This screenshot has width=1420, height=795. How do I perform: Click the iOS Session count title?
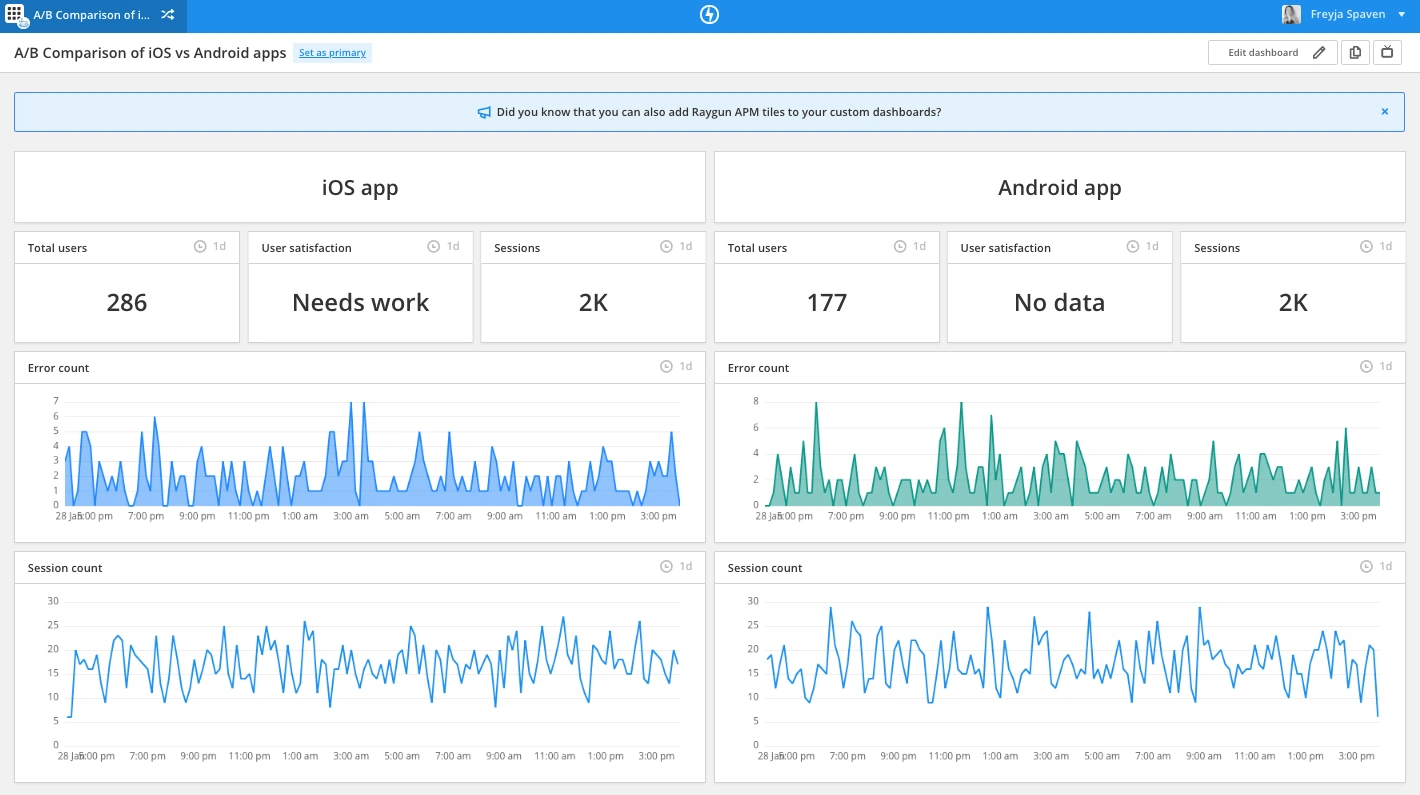65,568
